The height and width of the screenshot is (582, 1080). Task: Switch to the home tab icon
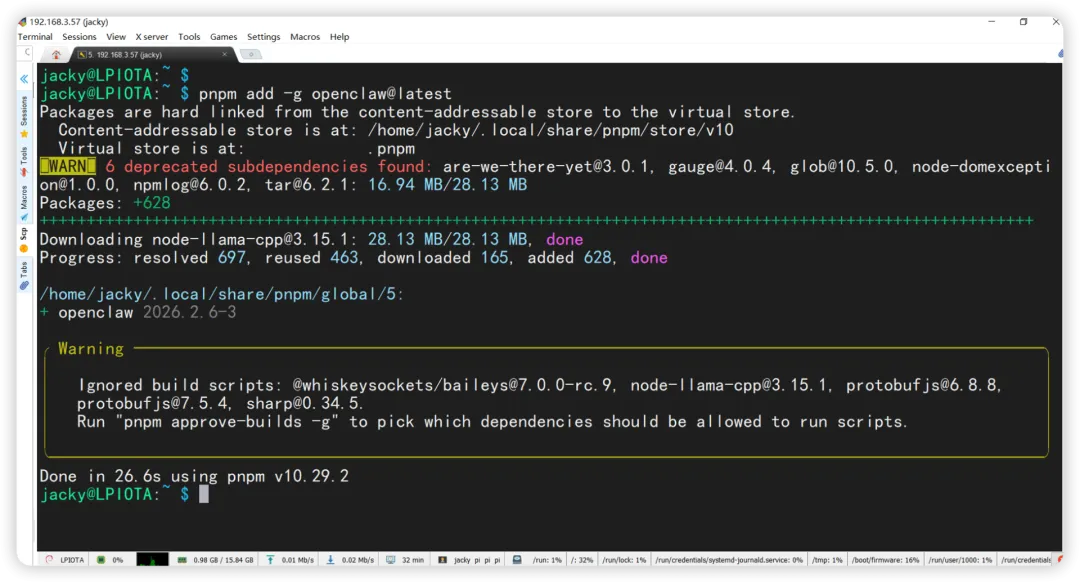point(56,54)
